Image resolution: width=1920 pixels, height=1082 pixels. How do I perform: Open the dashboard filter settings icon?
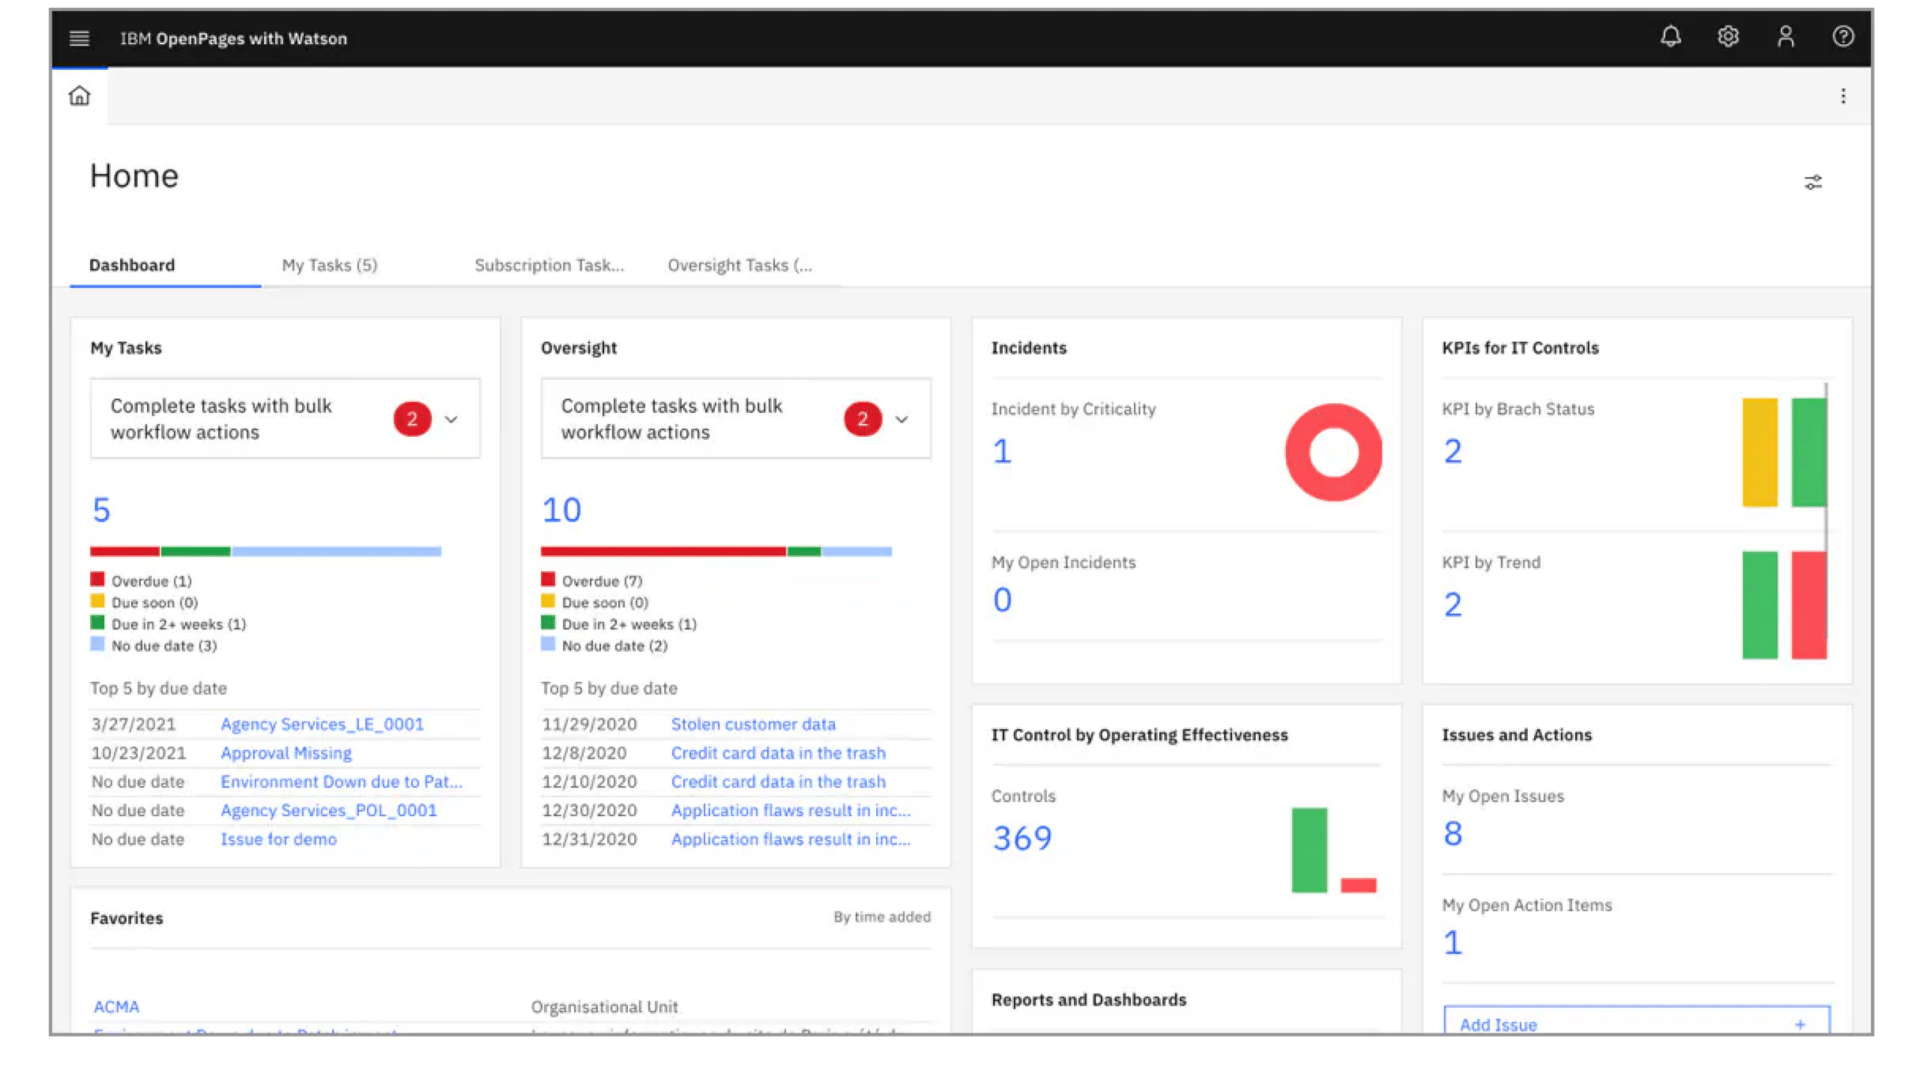(x=1813, y=182)
